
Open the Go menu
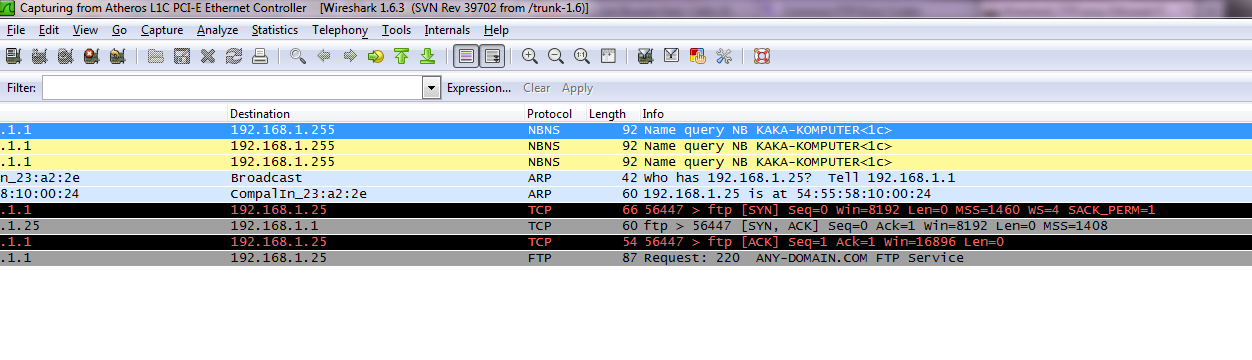coord(120,30)
